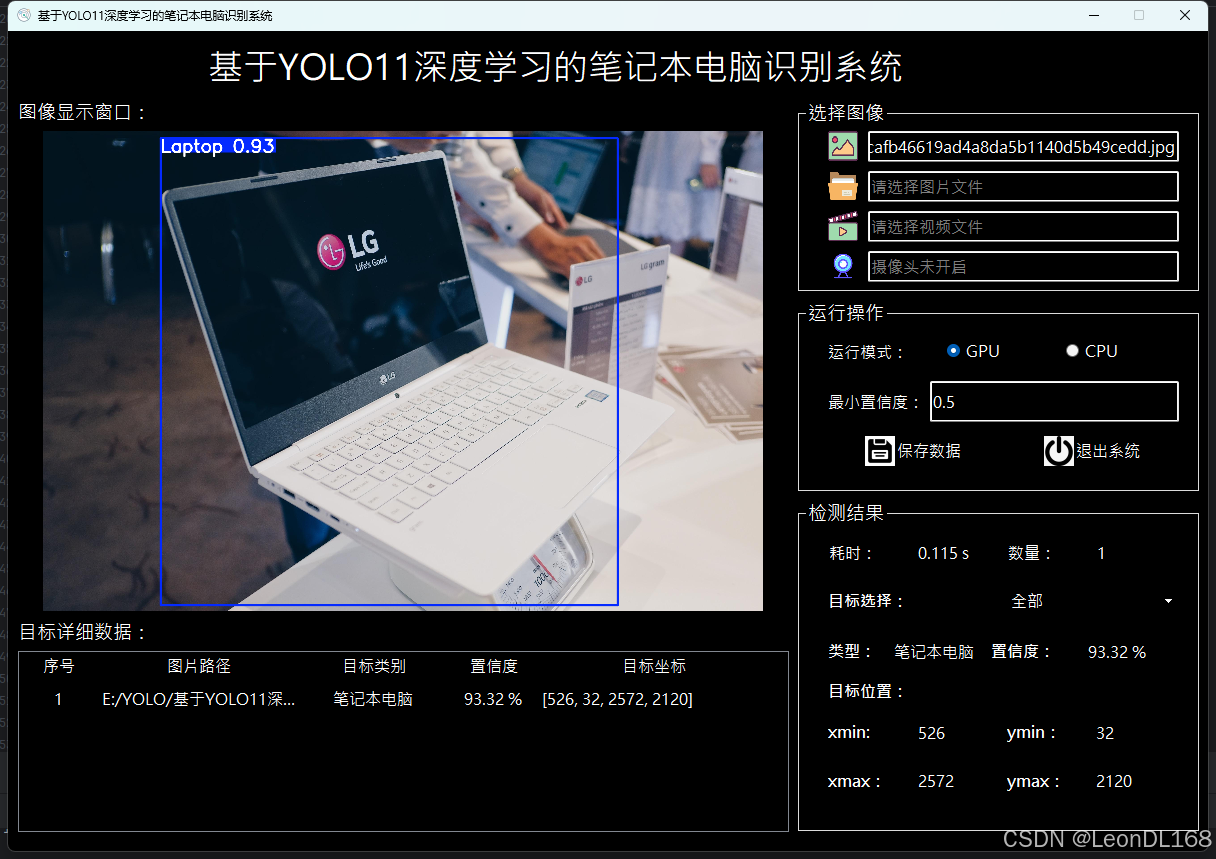Click the ymin value 32
Screen dimensions: 1216x859
(x=1104, y=733)
